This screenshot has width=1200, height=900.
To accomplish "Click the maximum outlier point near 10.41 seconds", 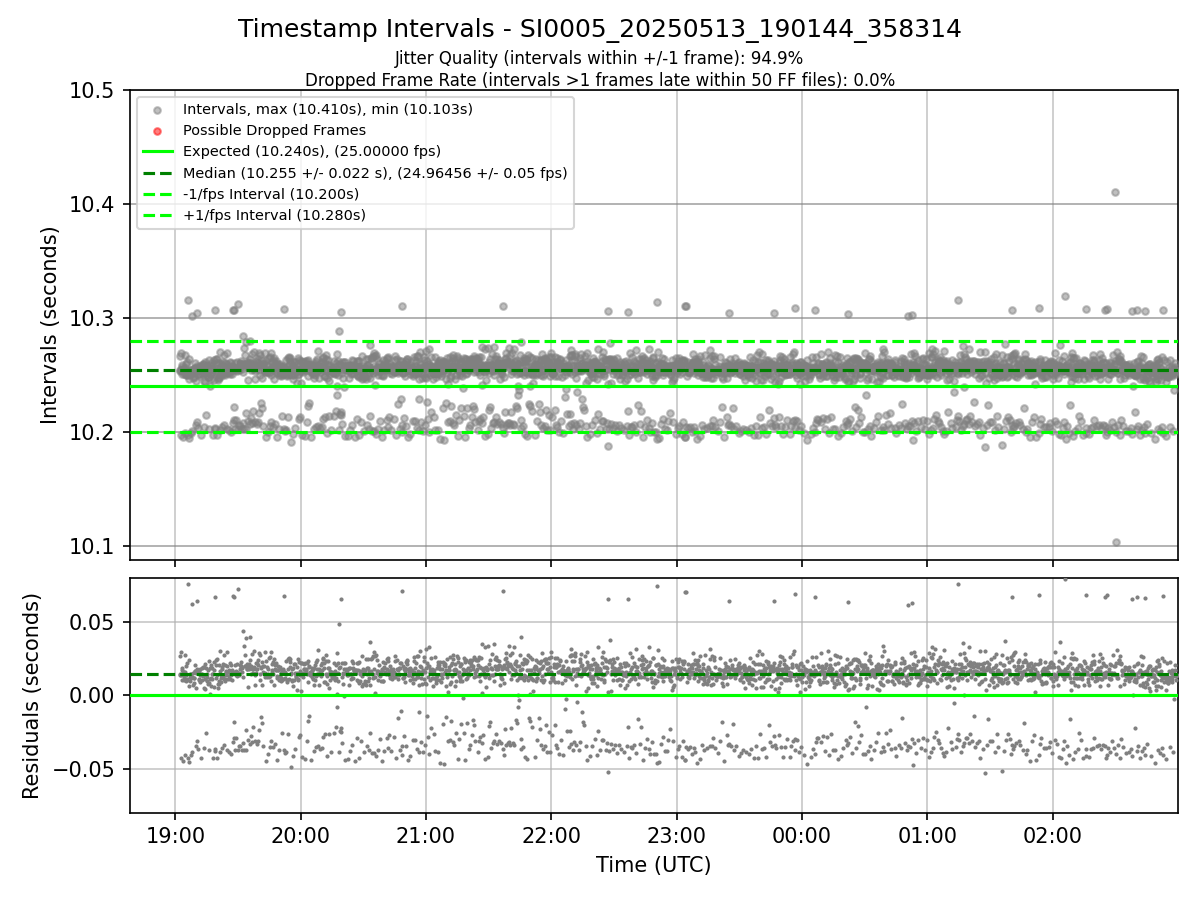I will pyautogui.click(x=1115, y=192).
